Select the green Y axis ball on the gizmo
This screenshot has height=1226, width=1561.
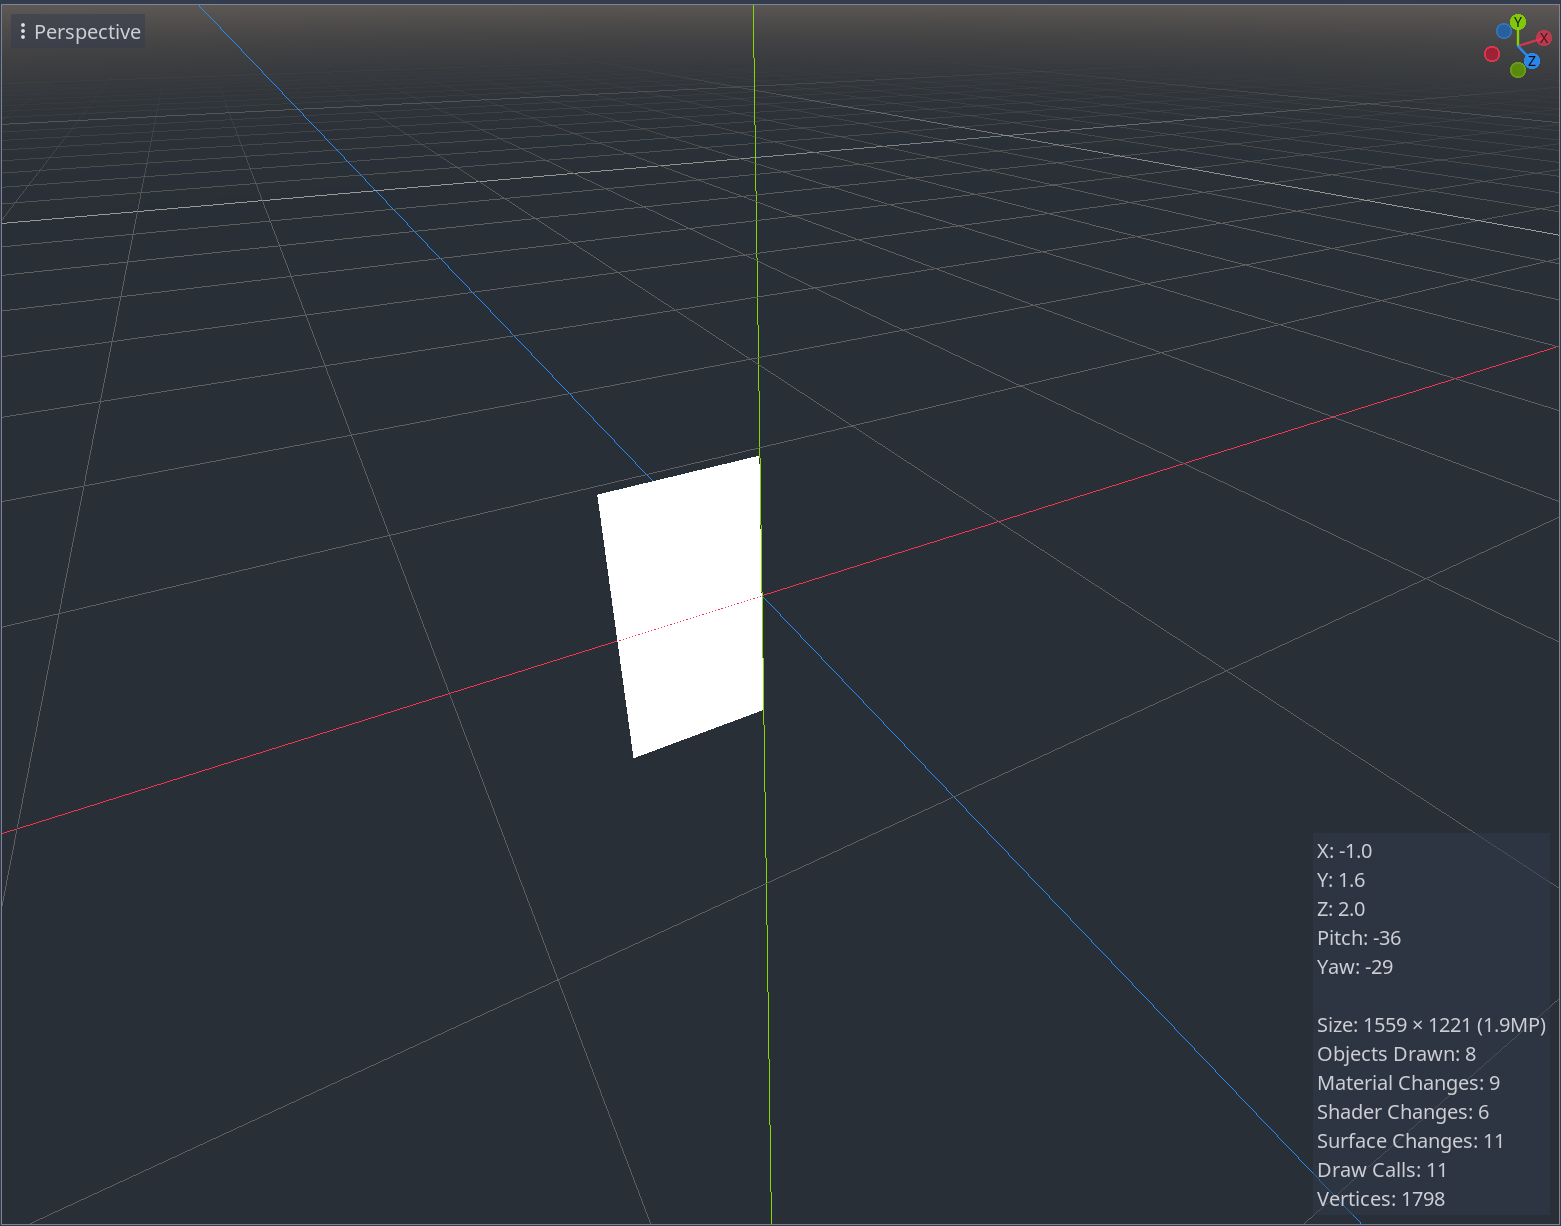click(x=1518, y=21)
